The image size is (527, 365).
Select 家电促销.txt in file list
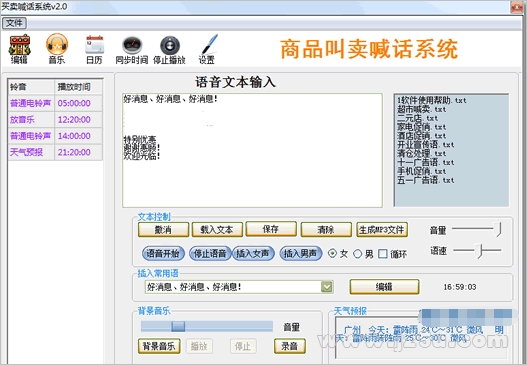pyautogui.click(x=421, y=127)
